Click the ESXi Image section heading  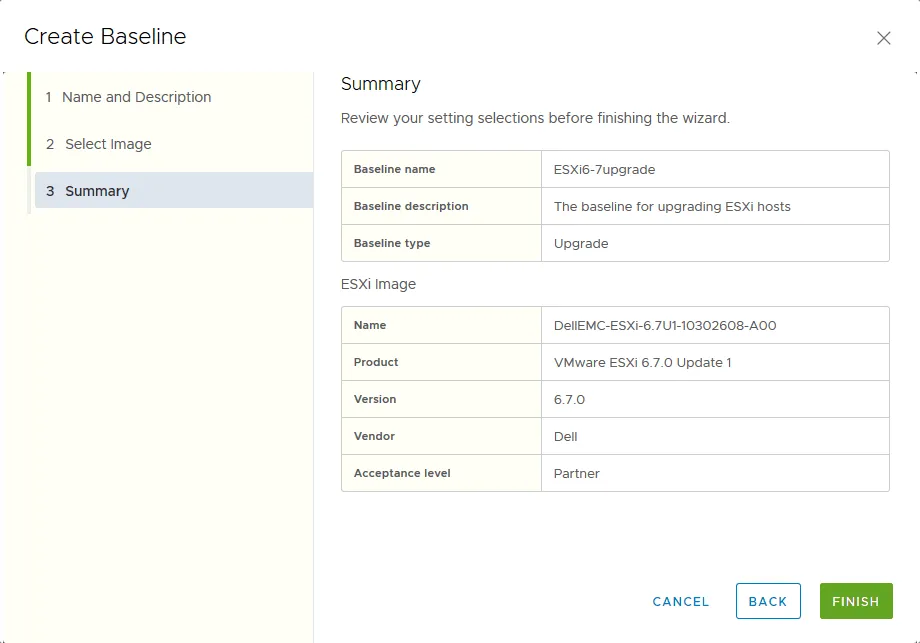click(378, 284)
